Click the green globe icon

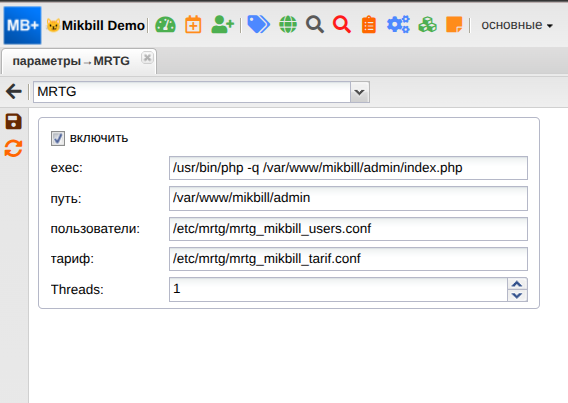point(288,25)
